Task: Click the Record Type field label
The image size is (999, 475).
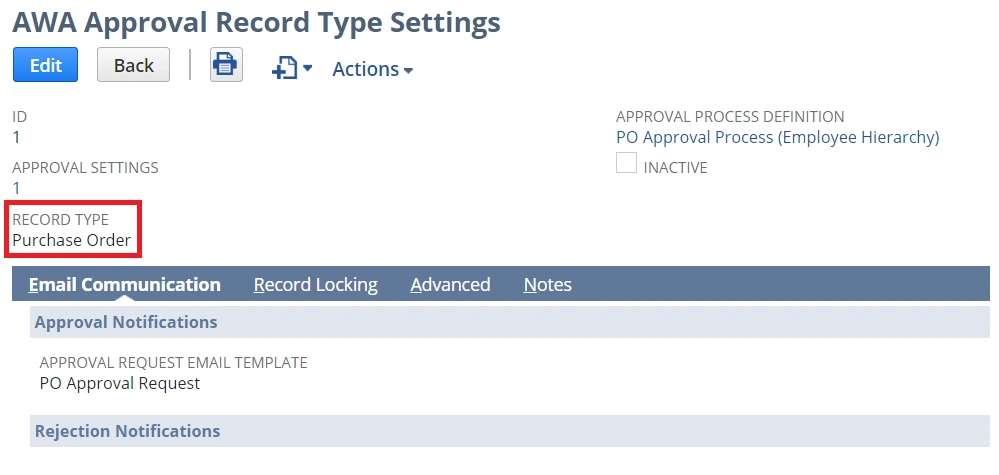Action: click(x=60, y=220)
